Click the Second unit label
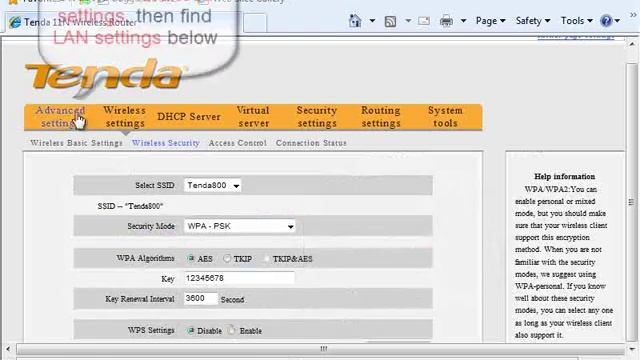The width and height of the screenshot is (640, 360). pos(232,300)
